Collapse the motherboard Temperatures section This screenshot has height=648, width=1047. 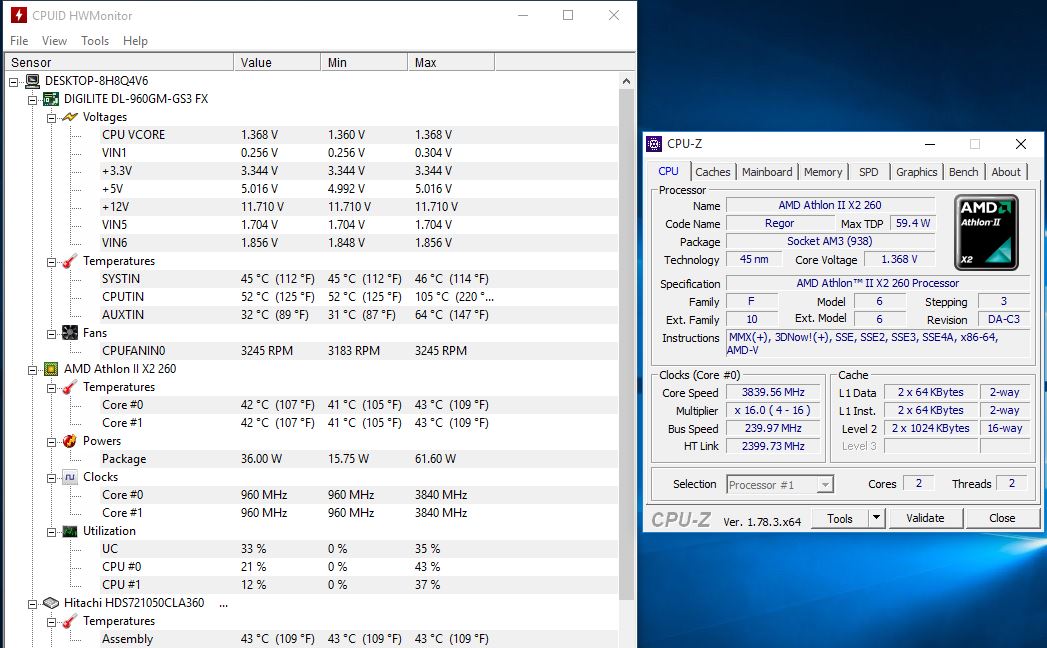click(x=51, y=262)
